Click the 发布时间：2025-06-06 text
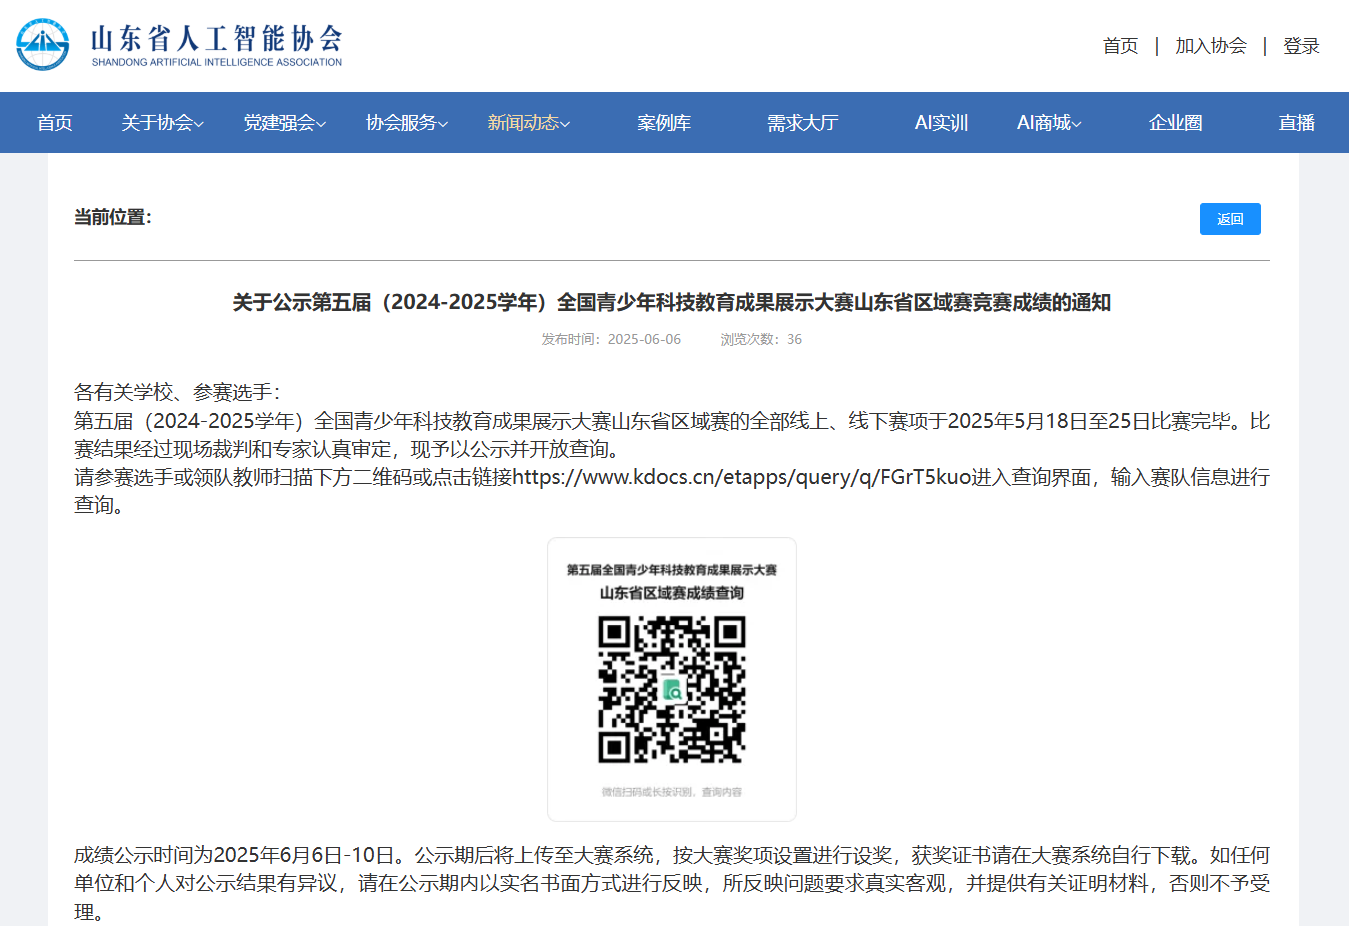 coord(611,339)
